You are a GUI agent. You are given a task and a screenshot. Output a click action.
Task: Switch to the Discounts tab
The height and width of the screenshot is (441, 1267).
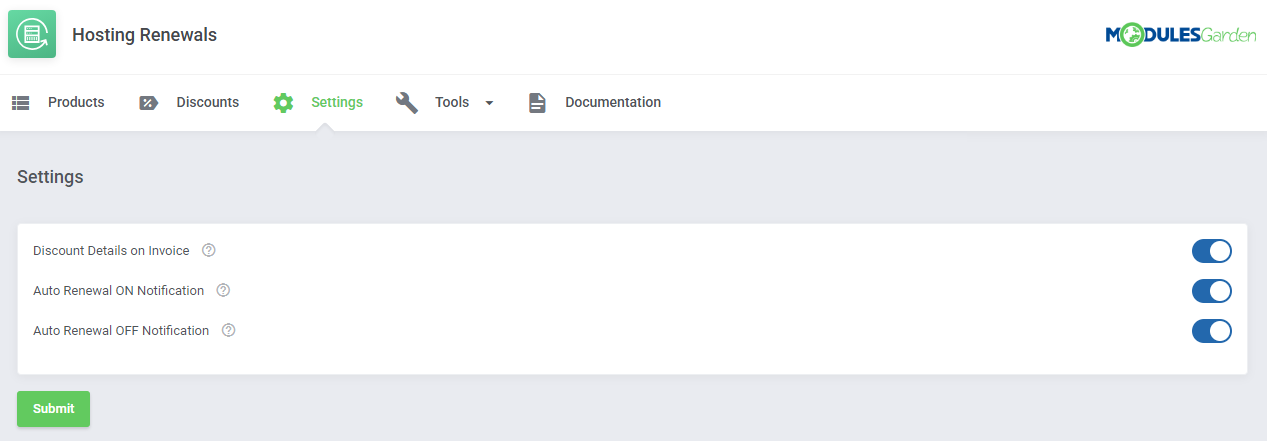208,102
